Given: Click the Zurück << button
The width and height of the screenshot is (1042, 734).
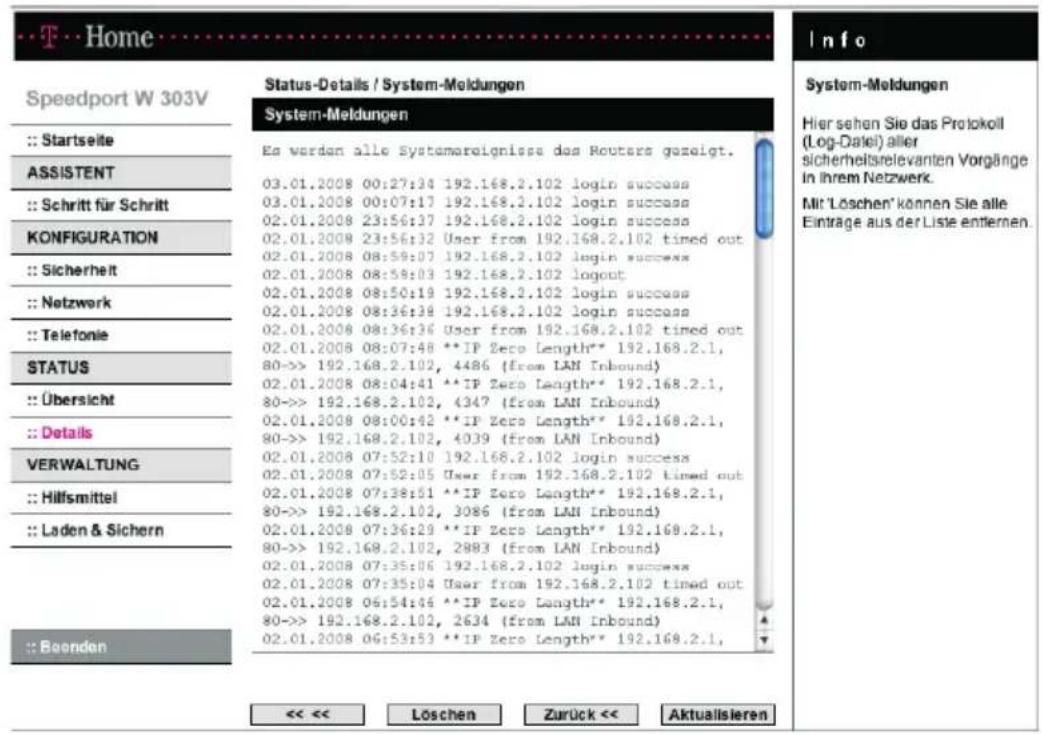Looking at the screenshot, I should (x=581, y=715).
